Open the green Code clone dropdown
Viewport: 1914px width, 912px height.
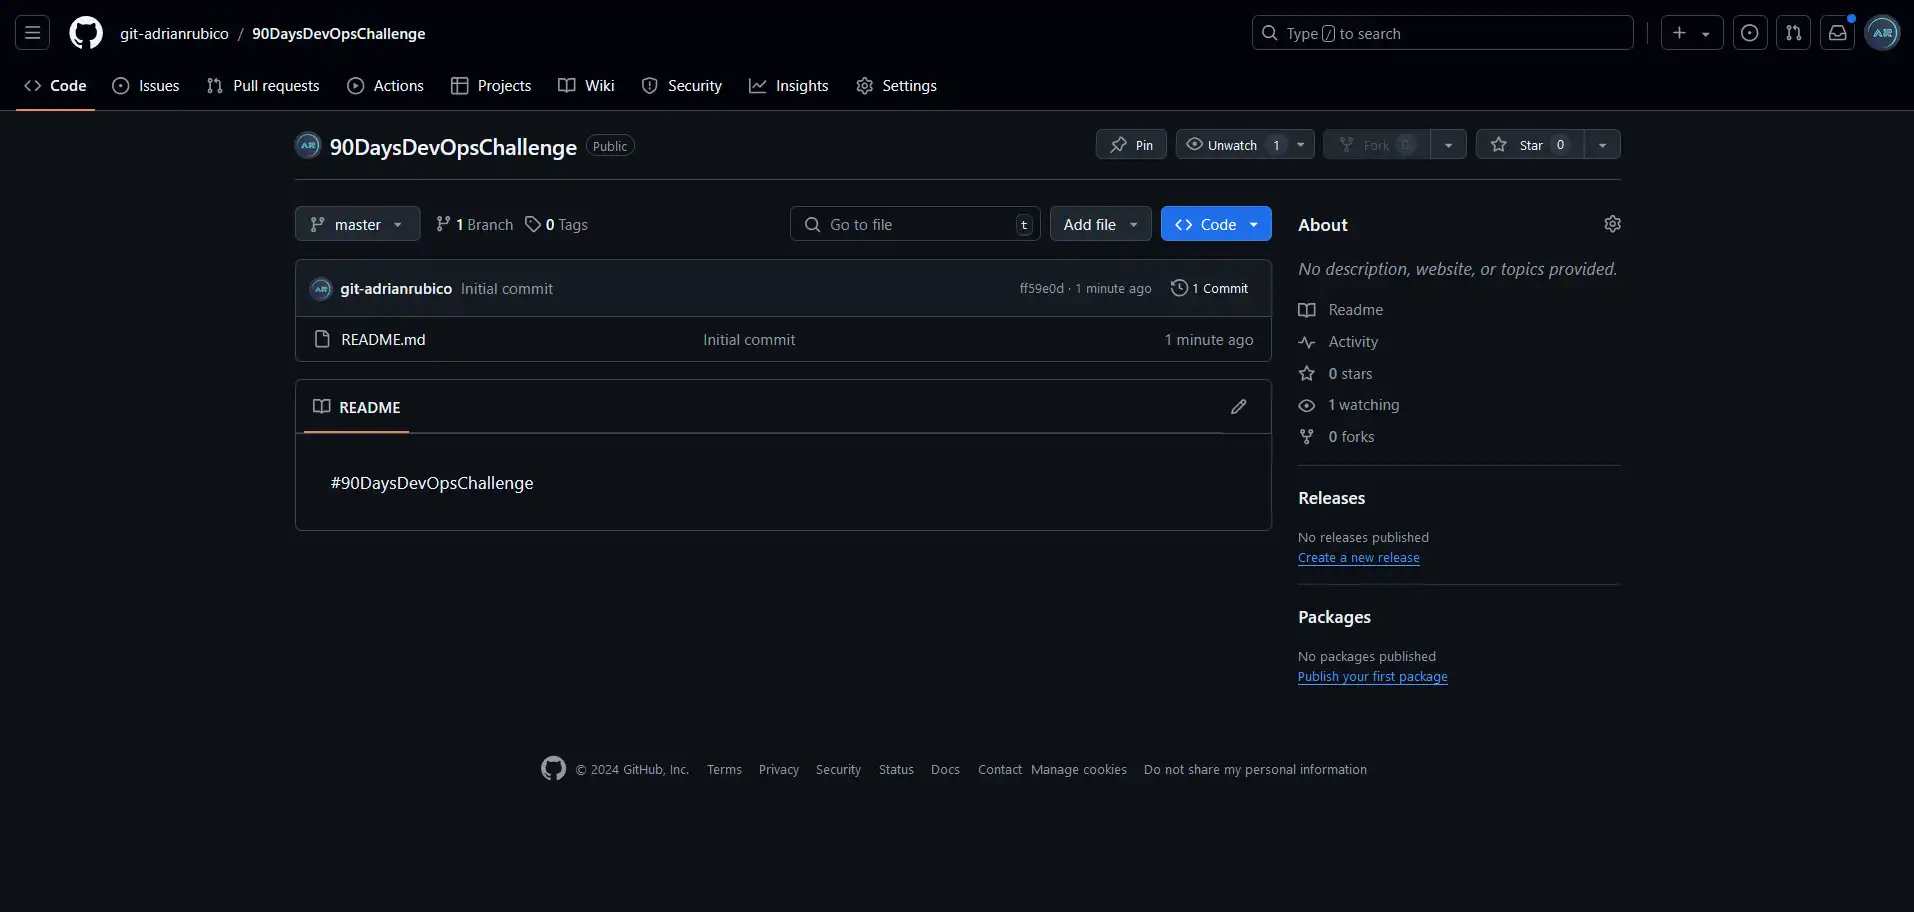(1216, 224)
